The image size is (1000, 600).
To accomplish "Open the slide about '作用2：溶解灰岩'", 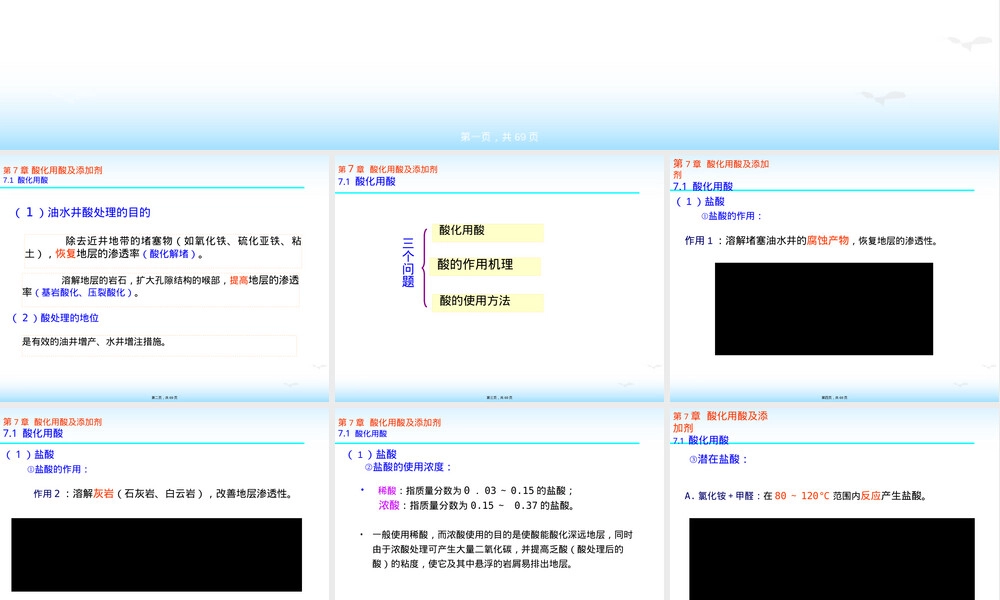I will click(165, 503).
